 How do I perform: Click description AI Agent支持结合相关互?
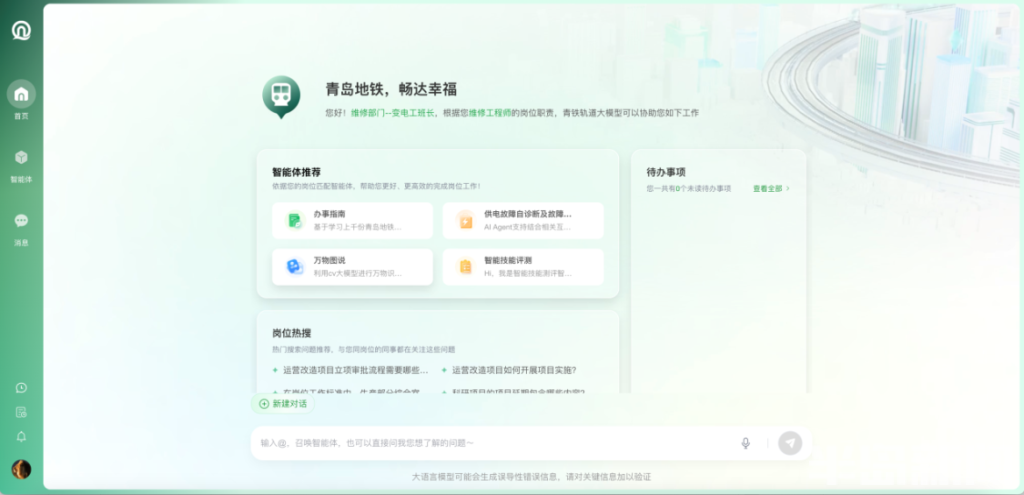coord(528,227)
